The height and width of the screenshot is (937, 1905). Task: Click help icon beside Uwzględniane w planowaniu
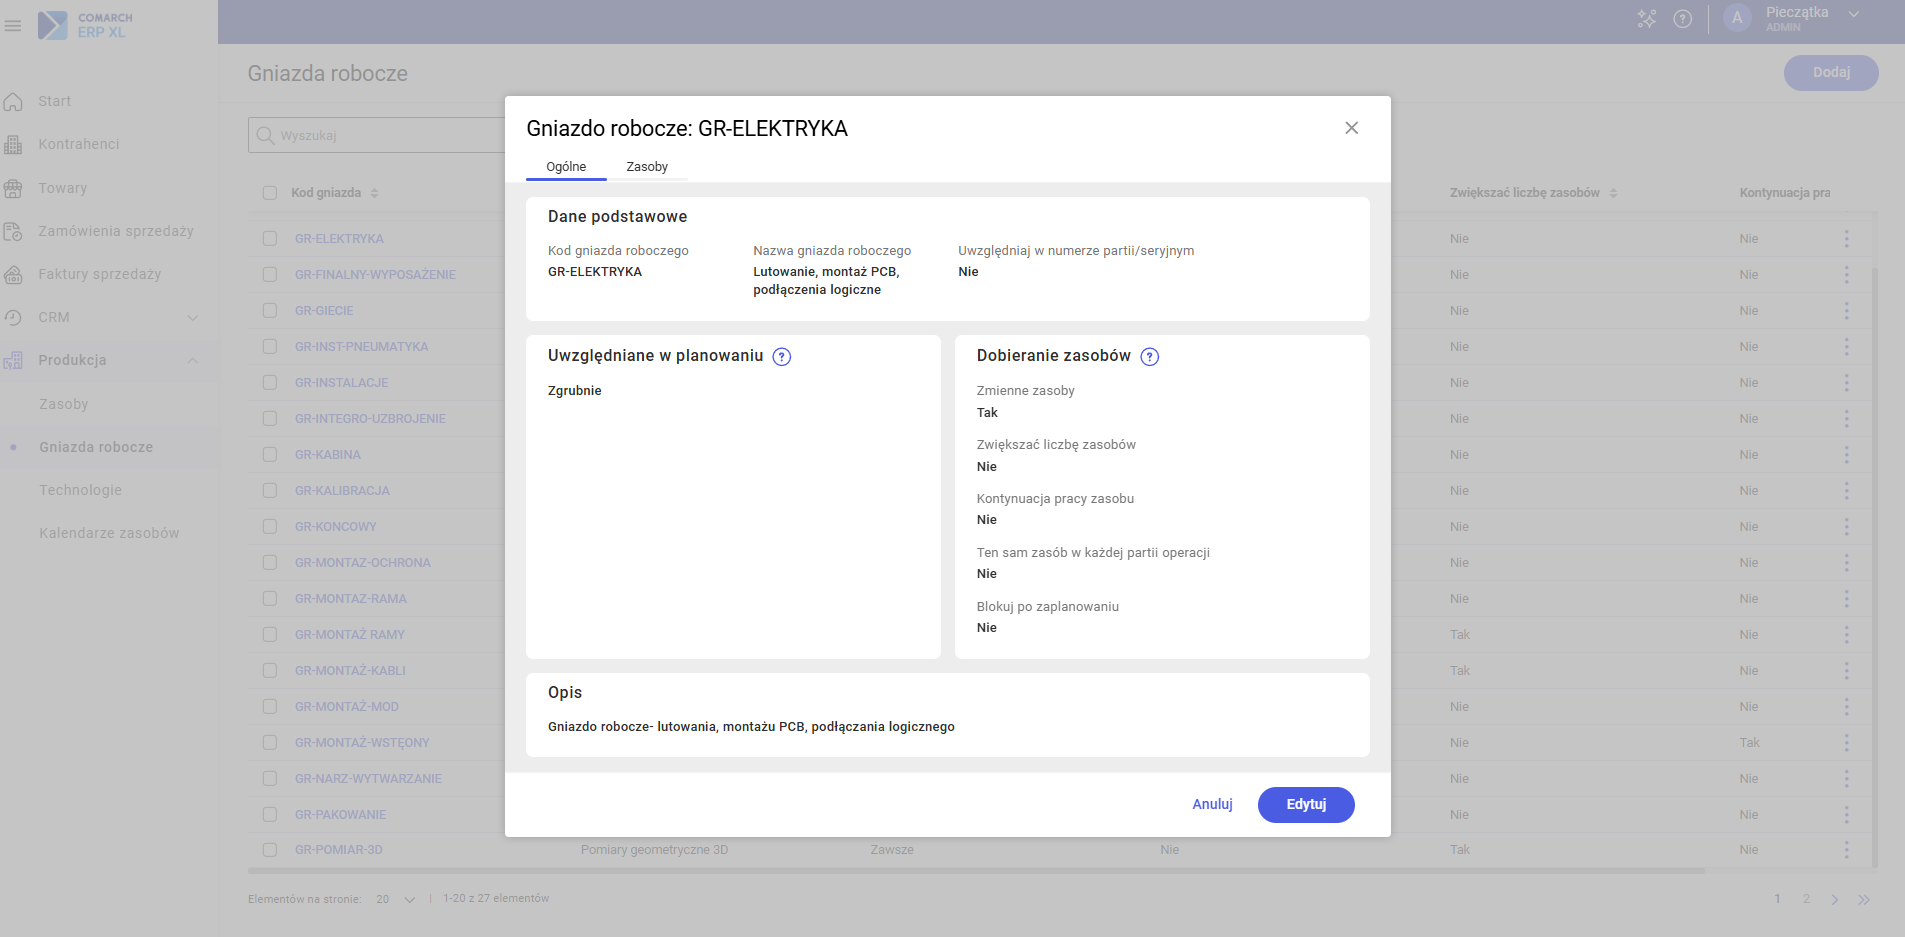[782, 357]
